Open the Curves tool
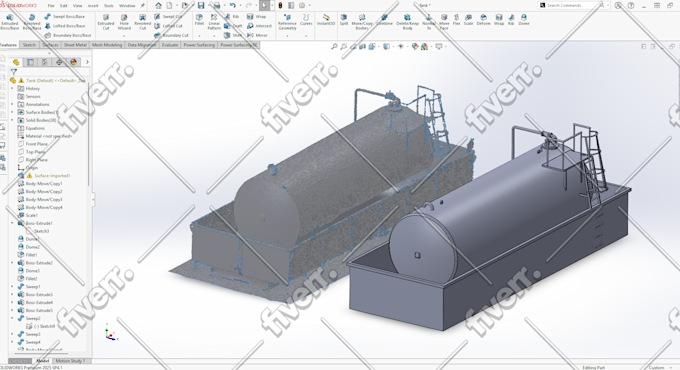This screenshot has width=680, height=370. tap(306, 20)
